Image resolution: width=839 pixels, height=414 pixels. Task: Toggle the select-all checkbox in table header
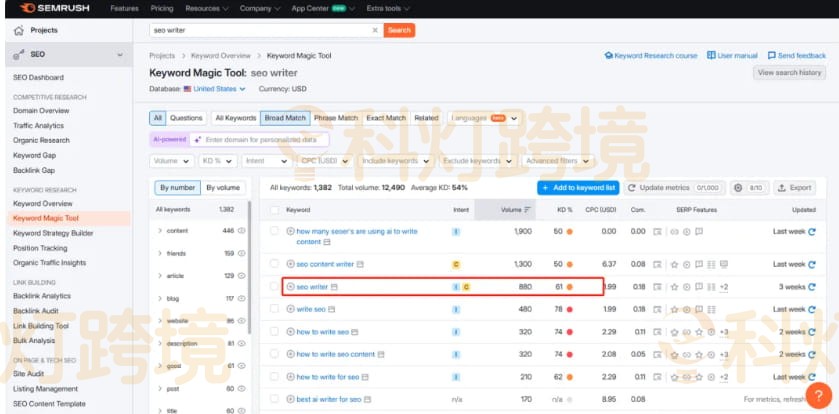[x=274, y=210]
